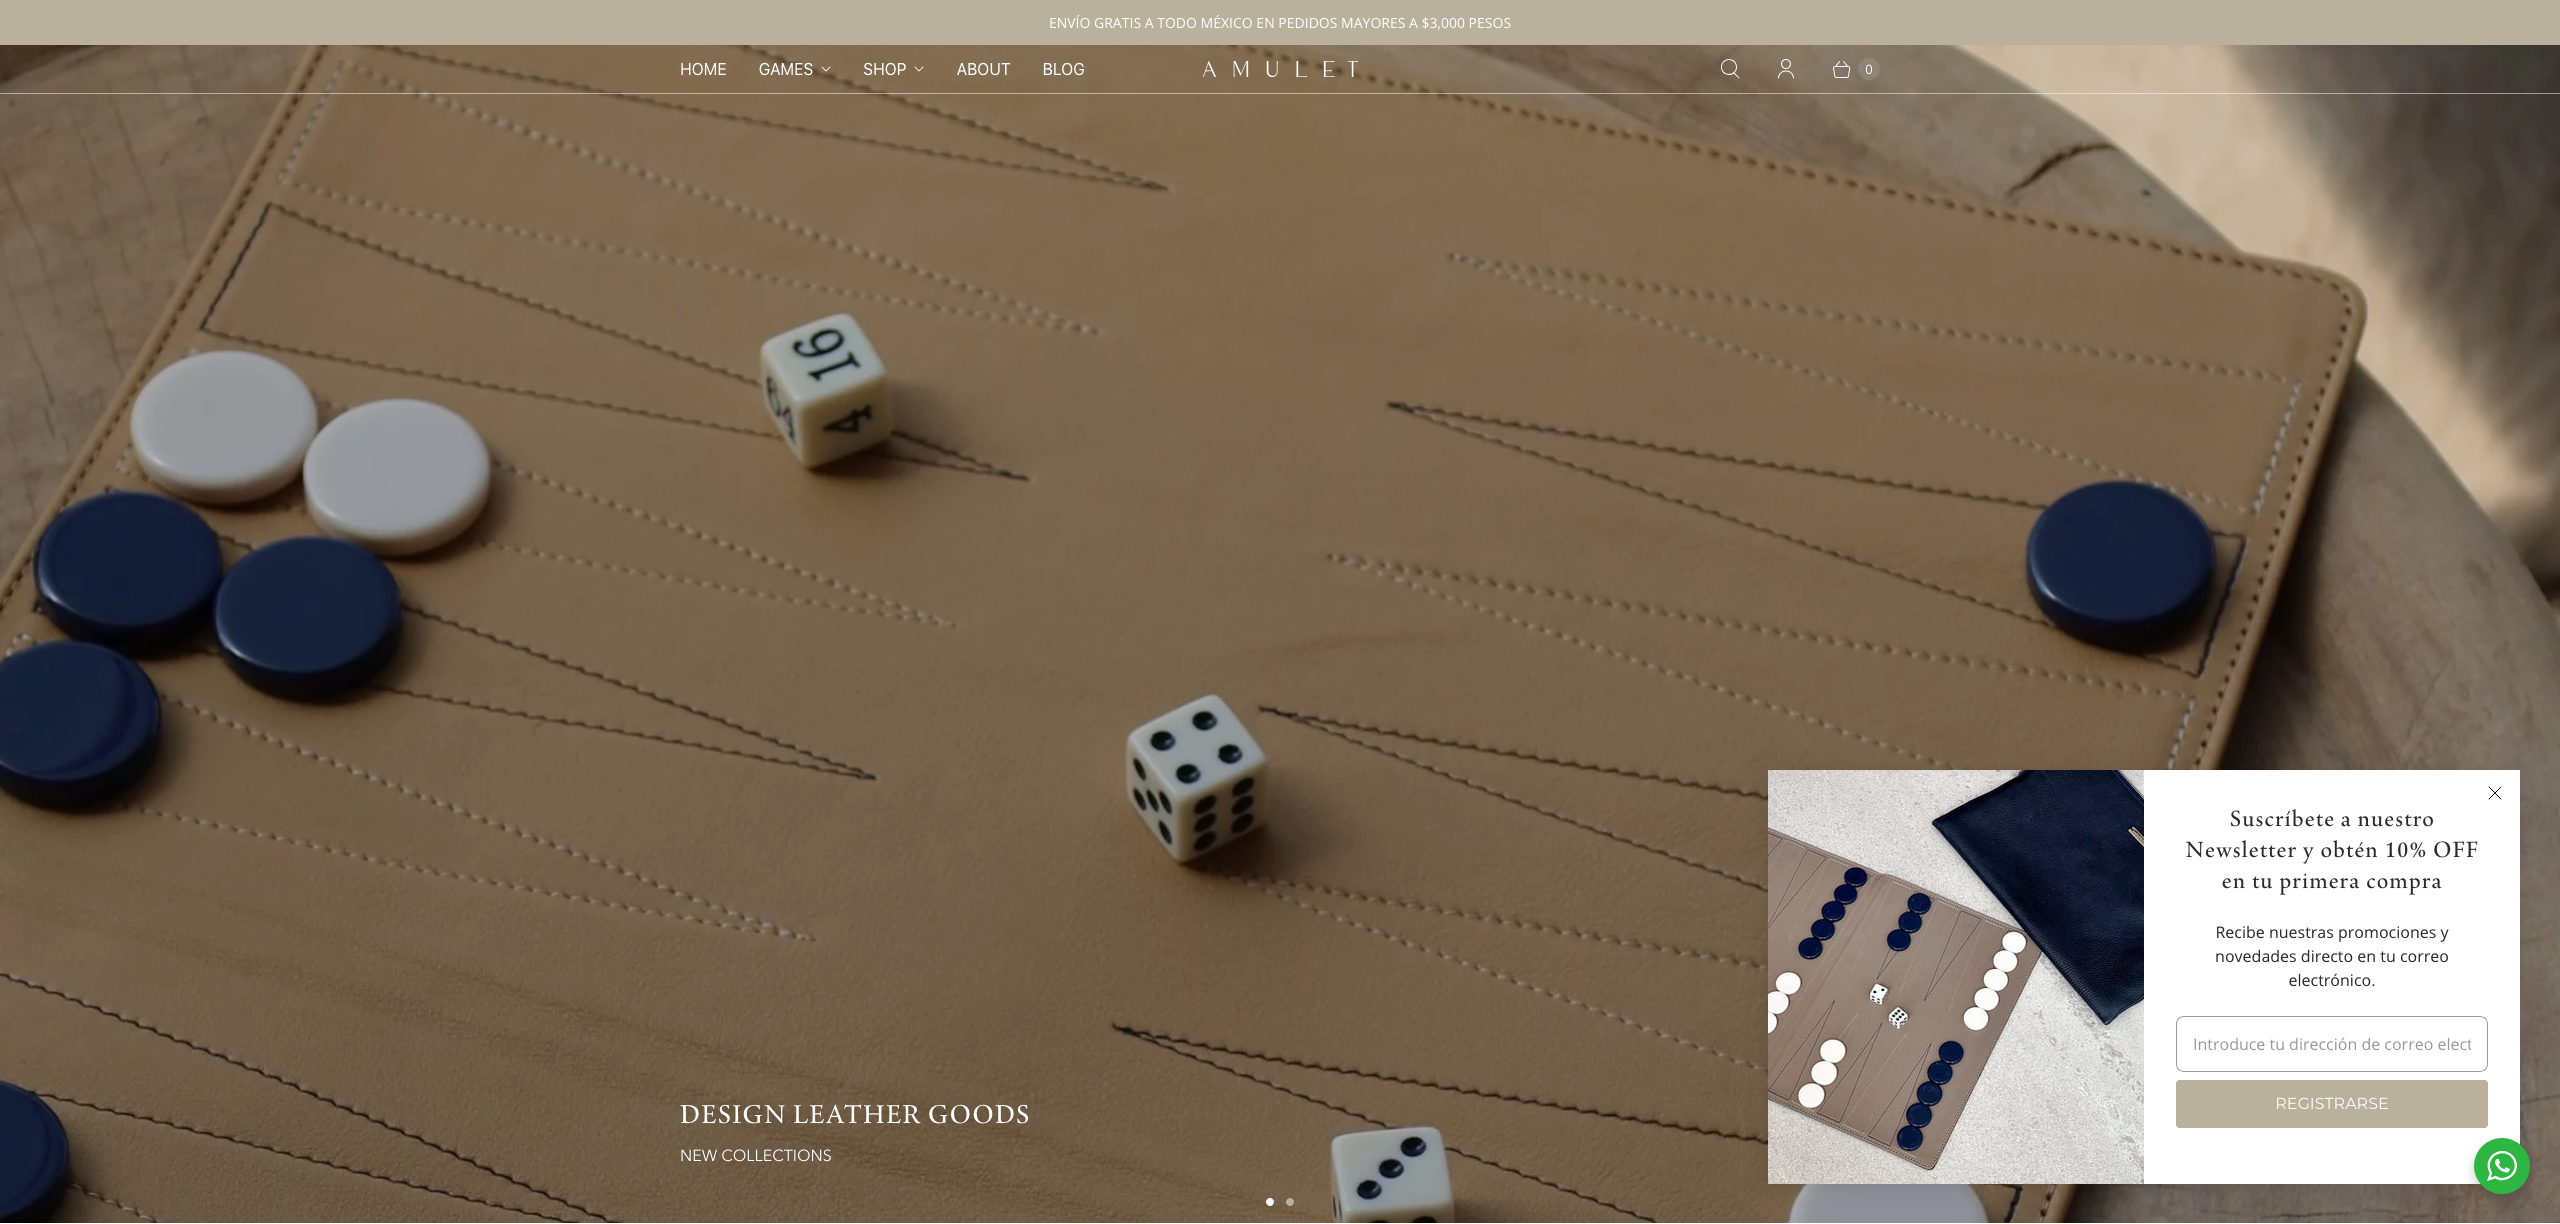This screenshot has width=2560, height=1224.
Task: Click the newsletter popup backgammon image
Action: 1956,977
